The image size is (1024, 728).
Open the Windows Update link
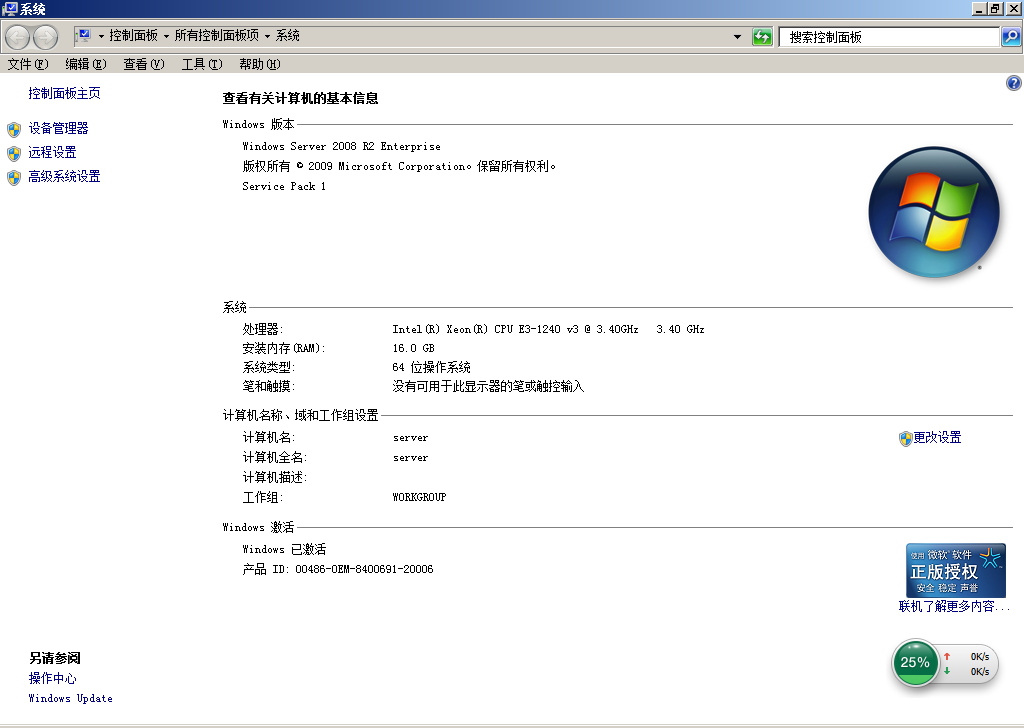point(70,699)
